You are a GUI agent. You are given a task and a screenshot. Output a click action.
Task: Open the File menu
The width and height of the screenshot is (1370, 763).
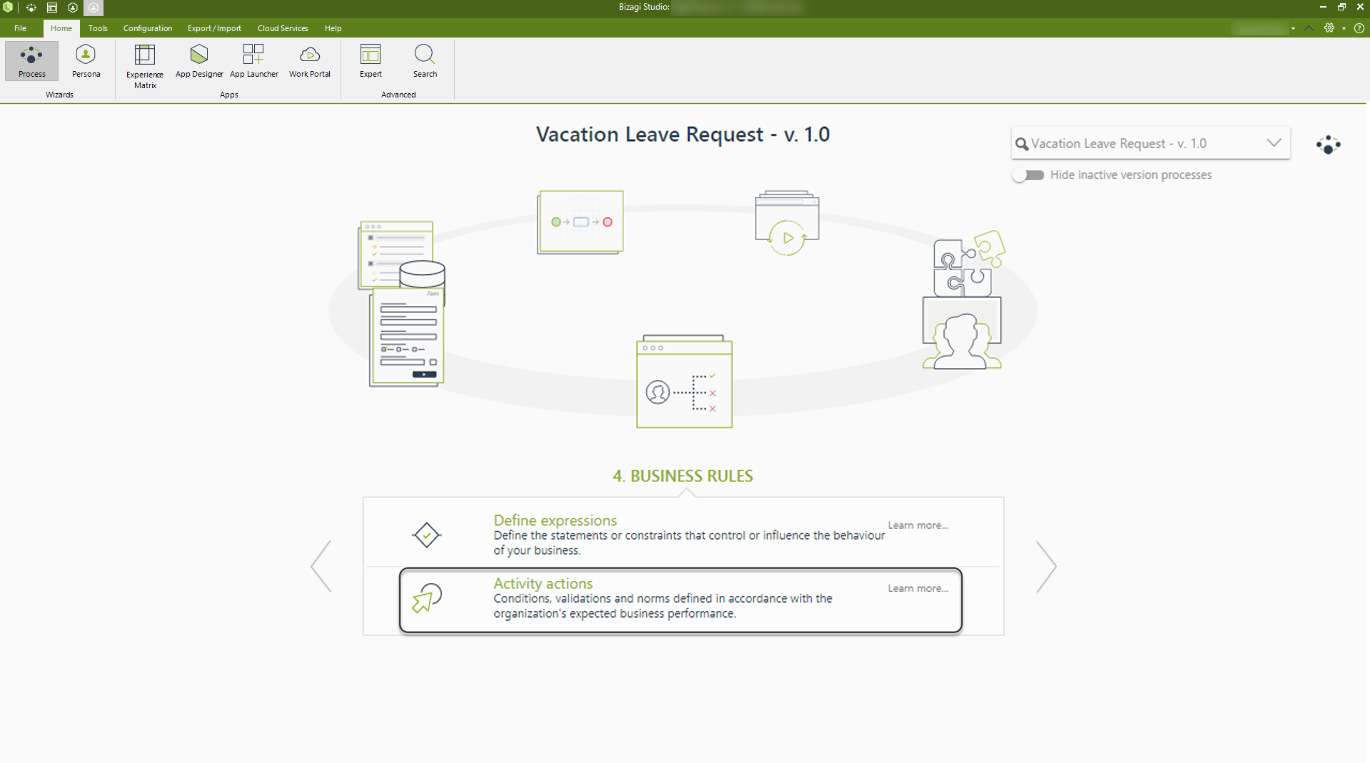coord(20,28)
